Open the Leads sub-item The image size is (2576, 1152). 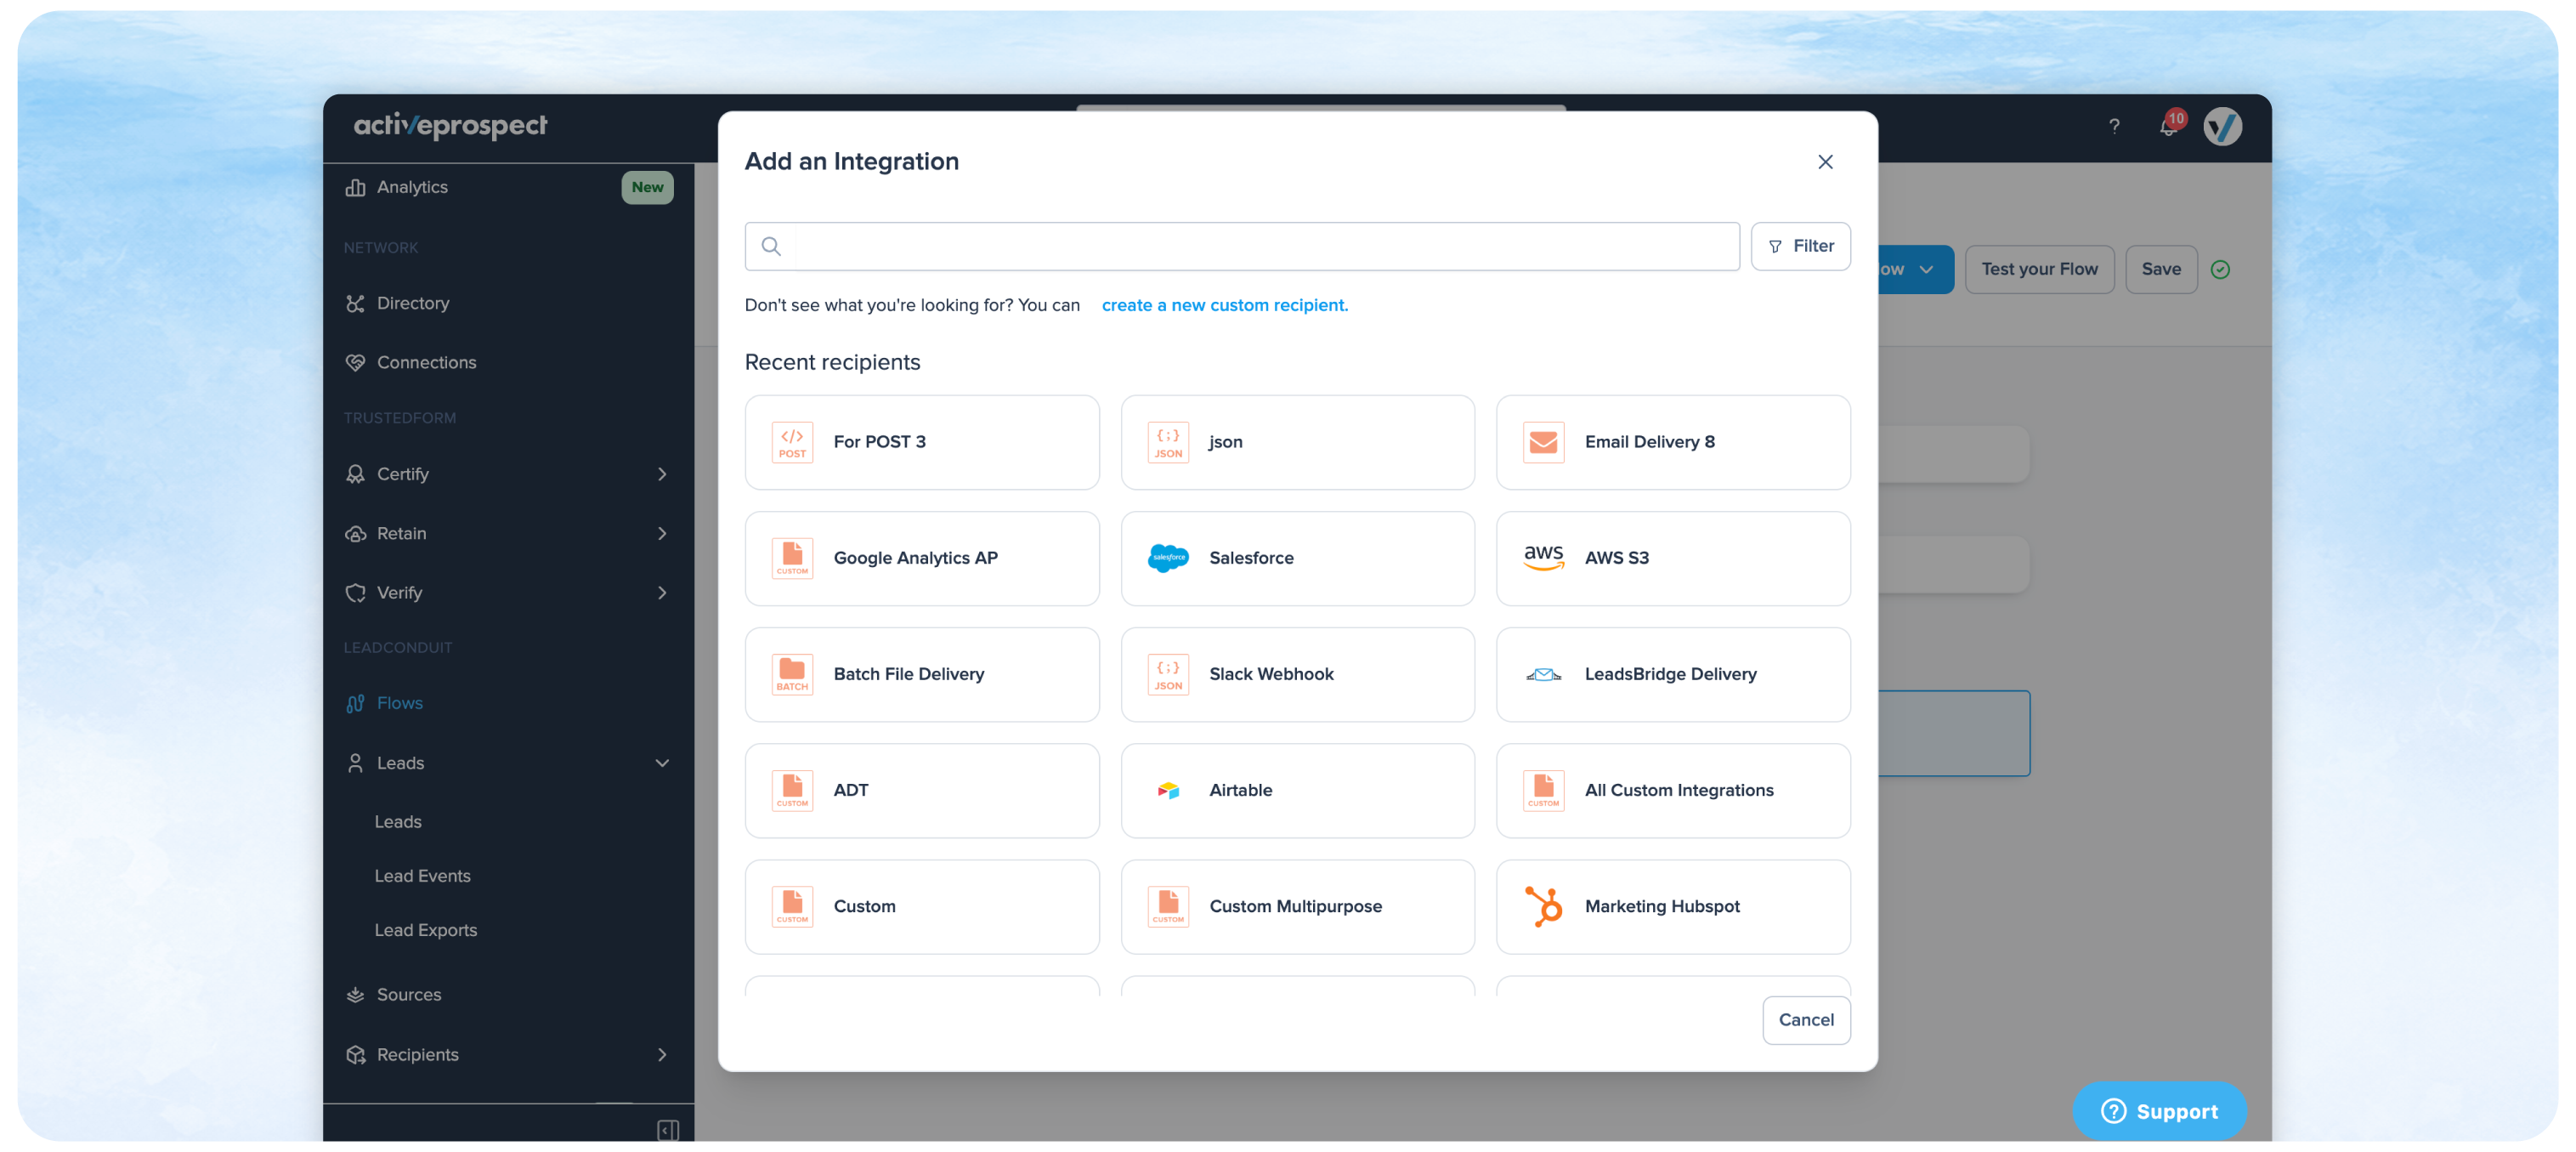click(x=397, y=822)
